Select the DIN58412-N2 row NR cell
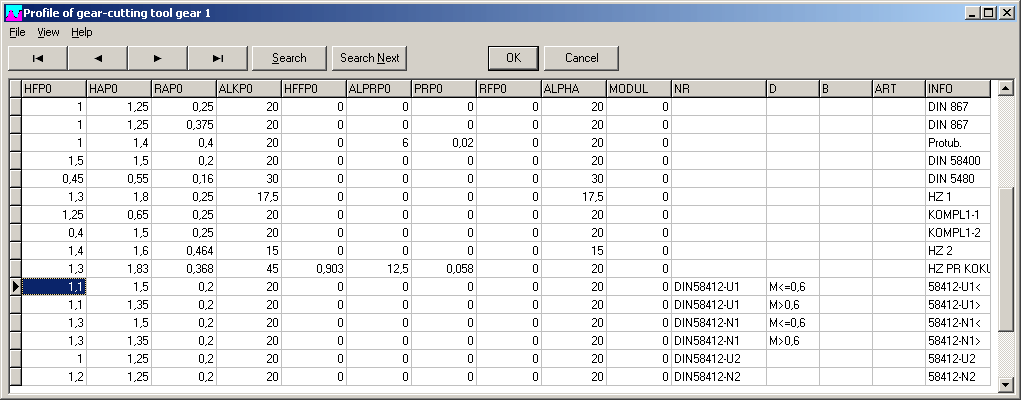Viewport: 1021px width, 400px height. coord(718,376)
